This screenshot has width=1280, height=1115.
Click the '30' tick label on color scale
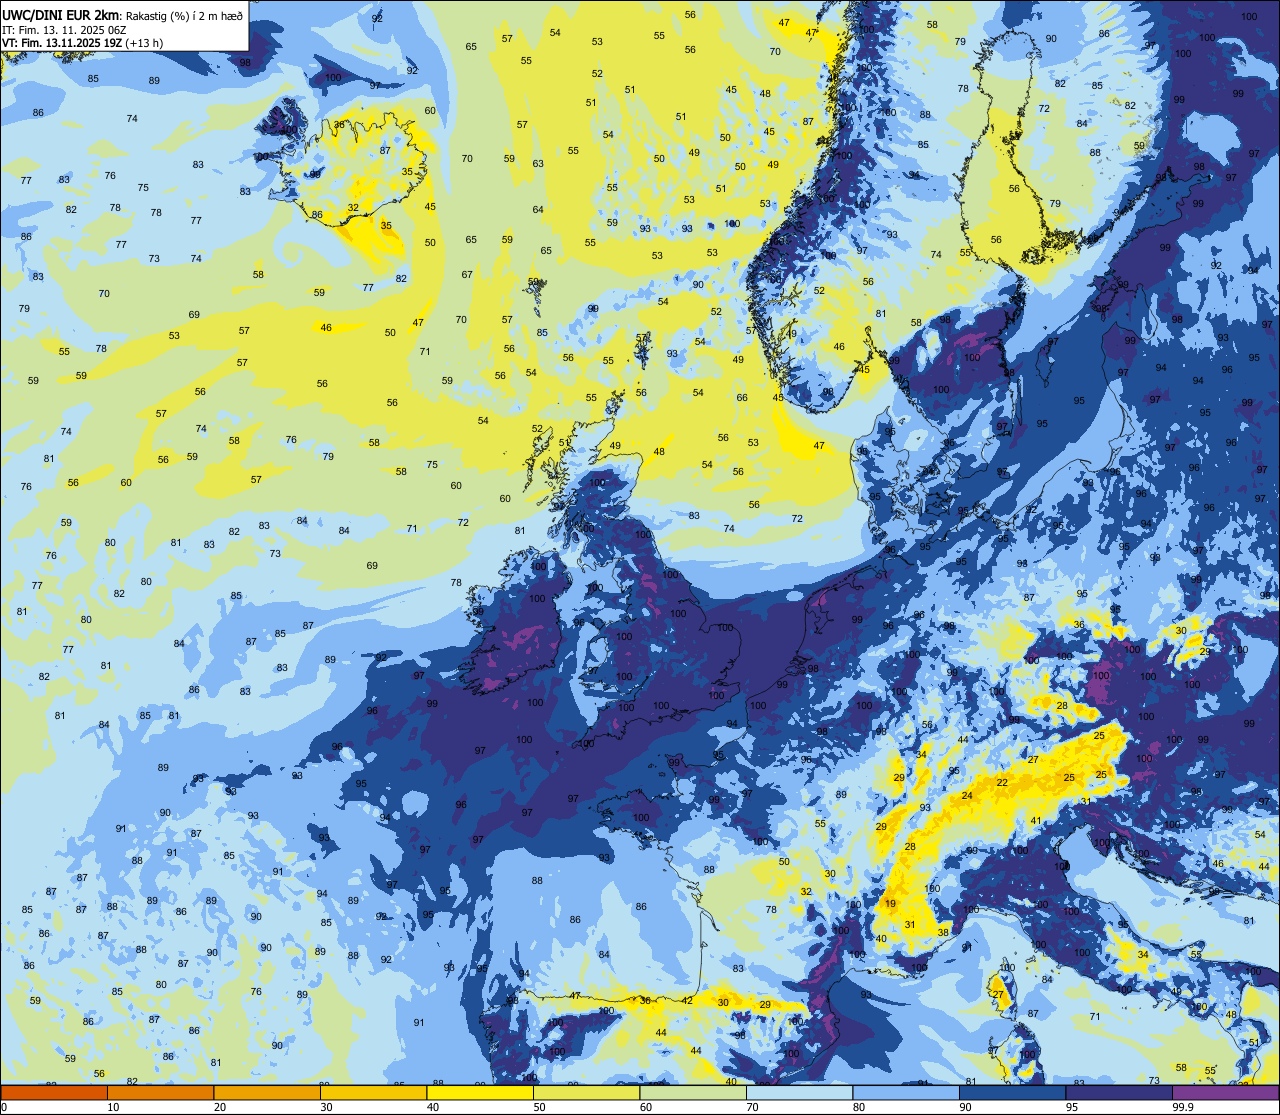click(326, 1107)
